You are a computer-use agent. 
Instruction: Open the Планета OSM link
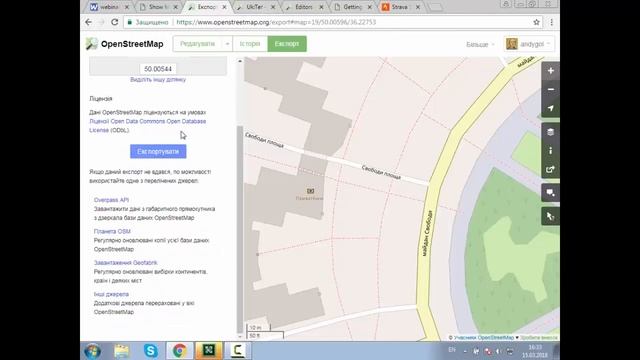tap(112, 231)
